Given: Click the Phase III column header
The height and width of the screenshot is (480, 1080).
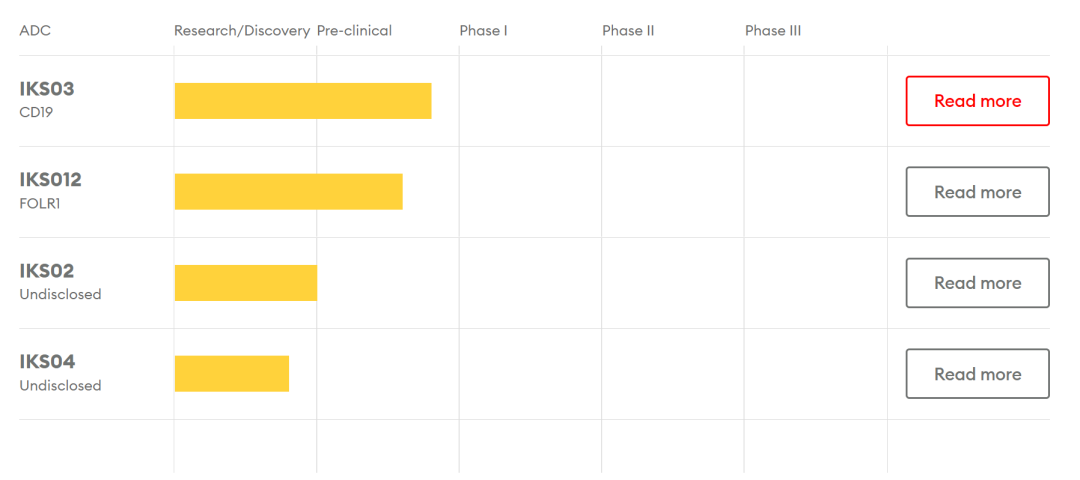Looking at the screenshot, I should click(773, 31).
